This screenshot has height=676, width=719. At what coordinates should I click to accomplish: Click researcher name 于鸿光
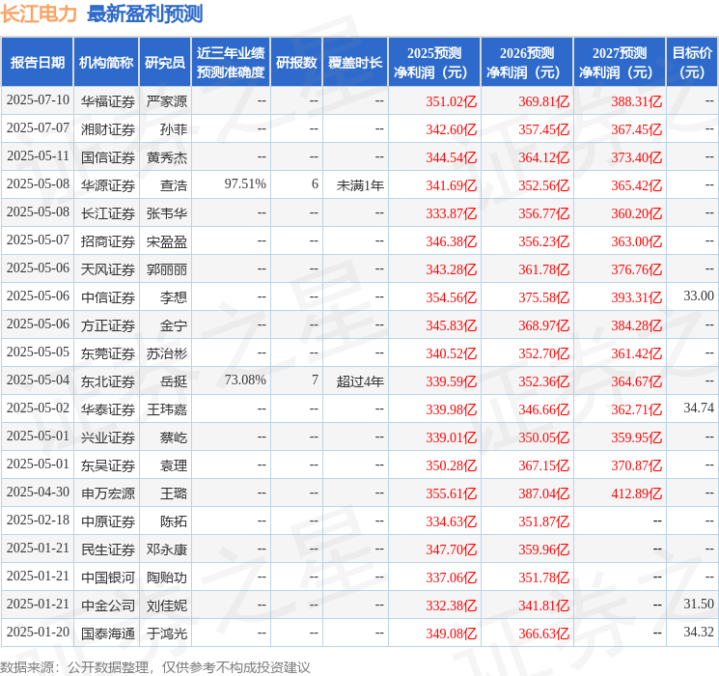tap(167, 634)
